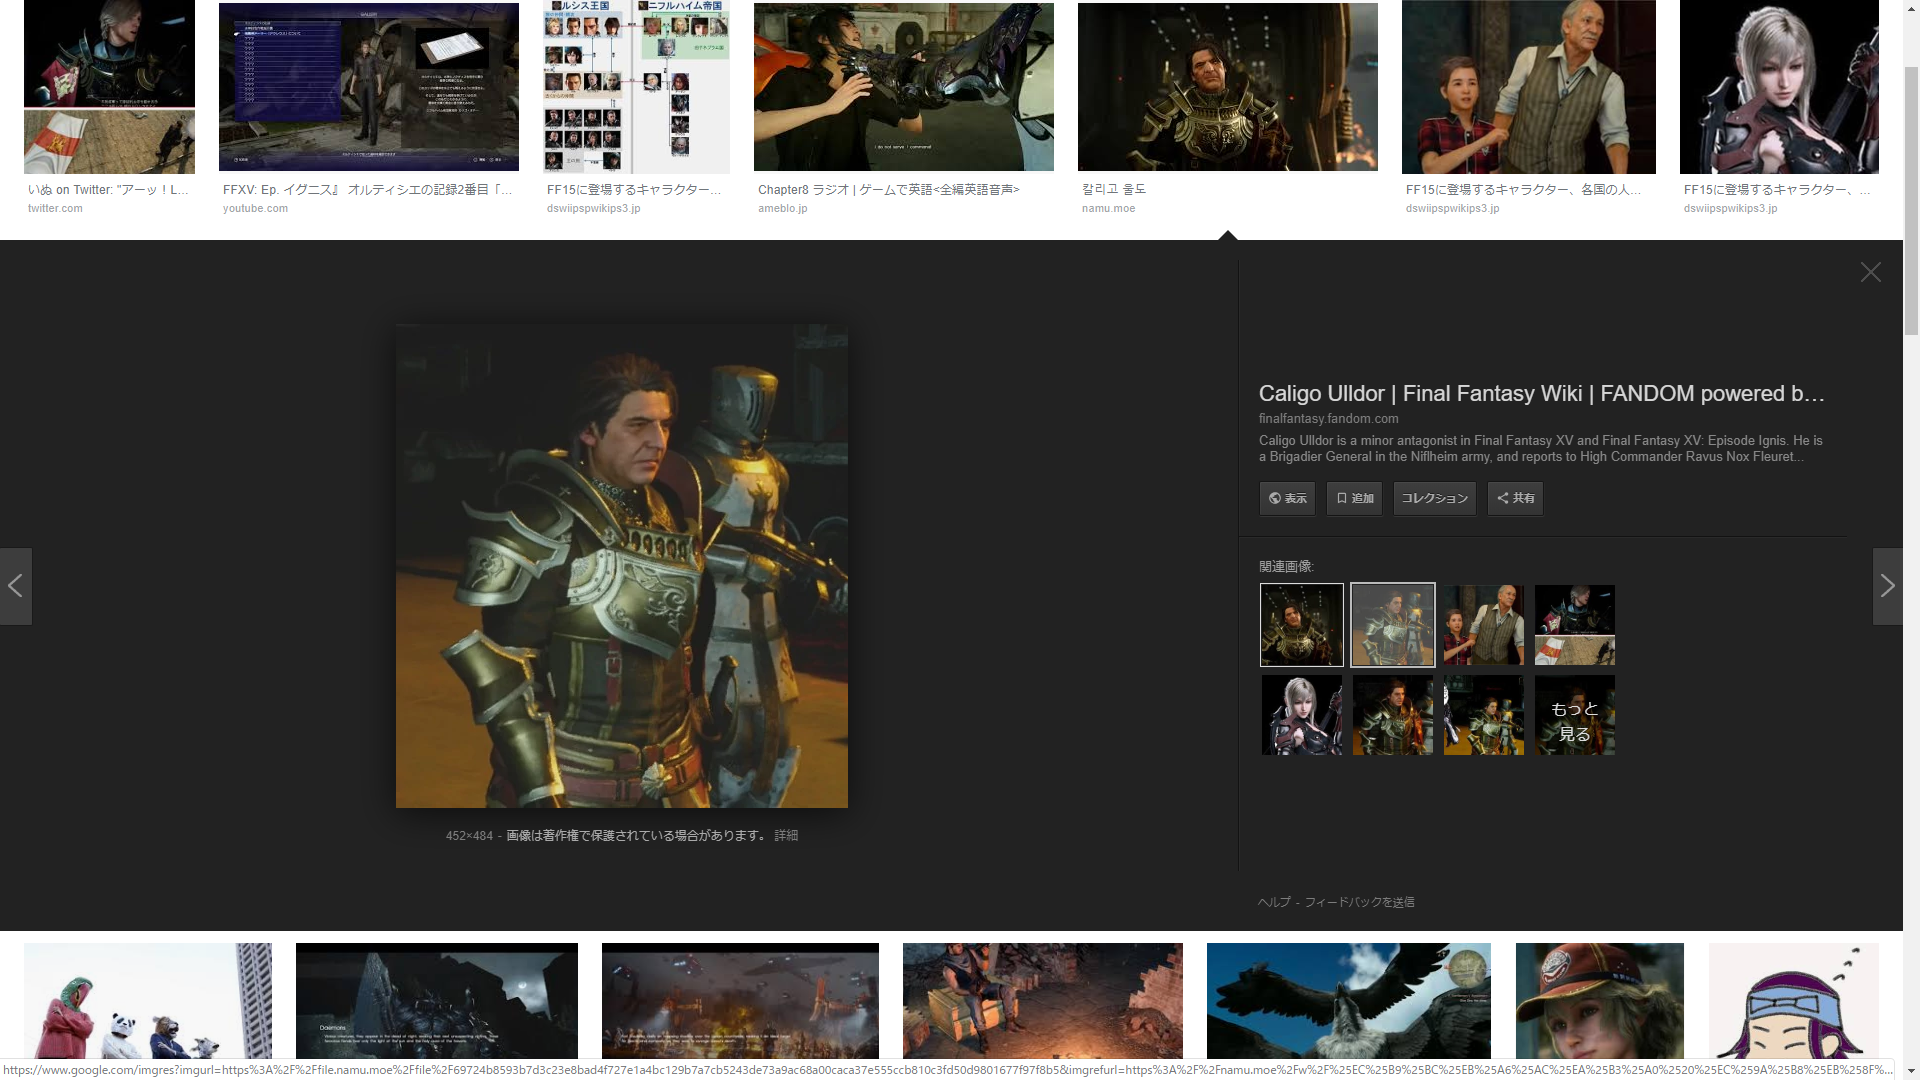Click the large Caligo Ulldor preview image

point(621,566)
